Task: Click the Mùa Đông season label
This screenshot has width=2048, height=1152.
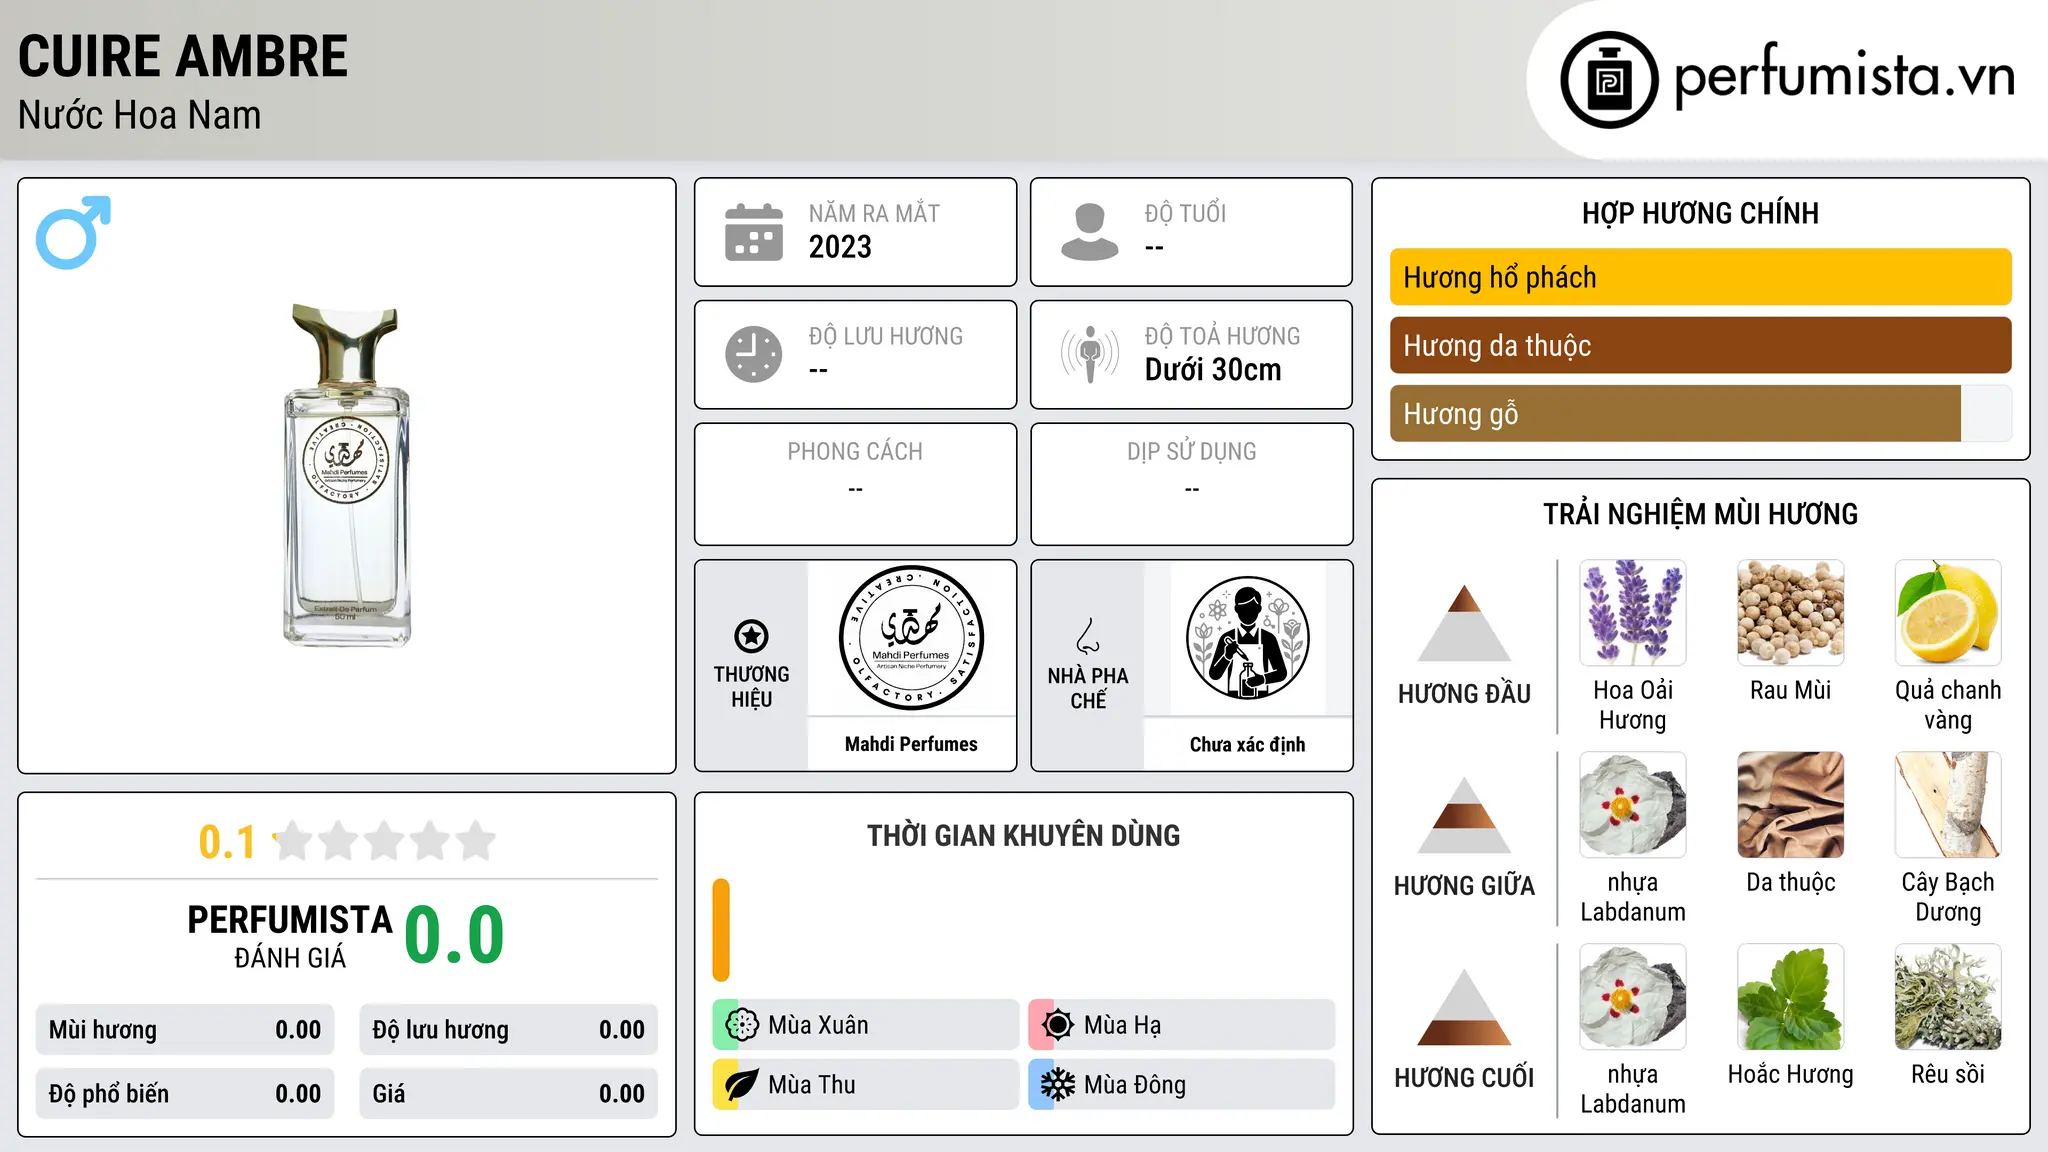Action: coord(1135,1085)
